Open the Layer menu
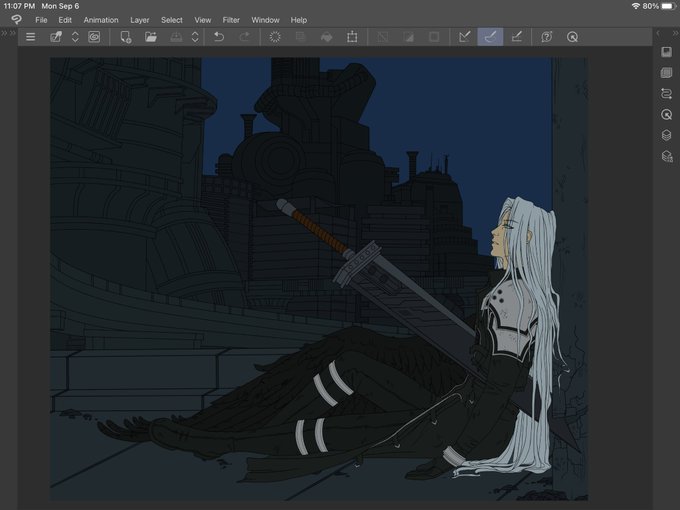This screenshot has width=680, height=510. click(140, 20)
